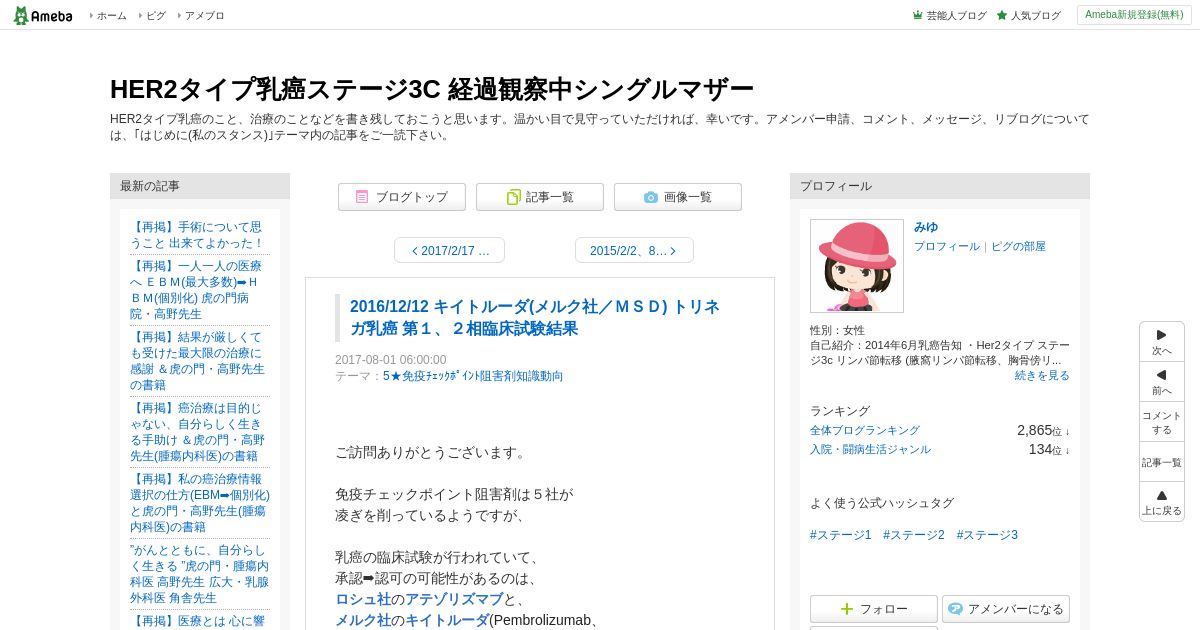This screenshot has width=1200, height=630.
Task: Click Ameba新規登録(無料) button
Action: (x=1134, y=15)
